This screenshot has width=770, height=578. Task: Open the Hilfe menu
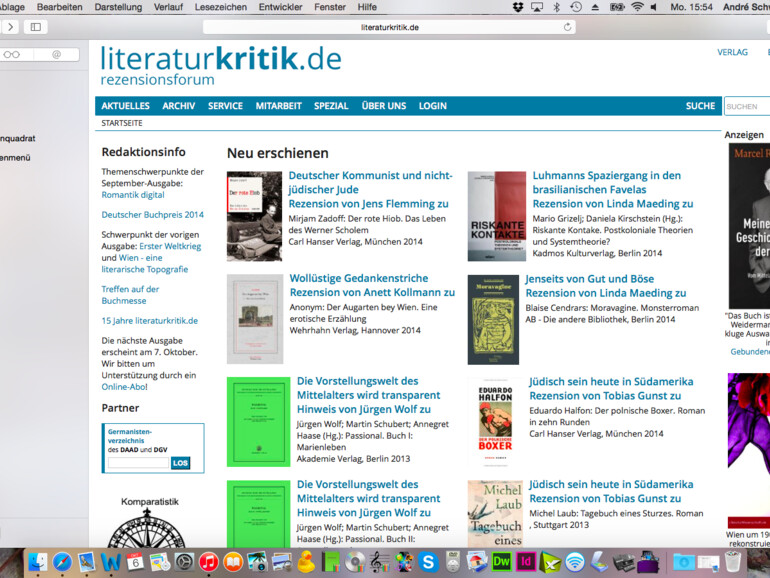[x=367, y=7]
